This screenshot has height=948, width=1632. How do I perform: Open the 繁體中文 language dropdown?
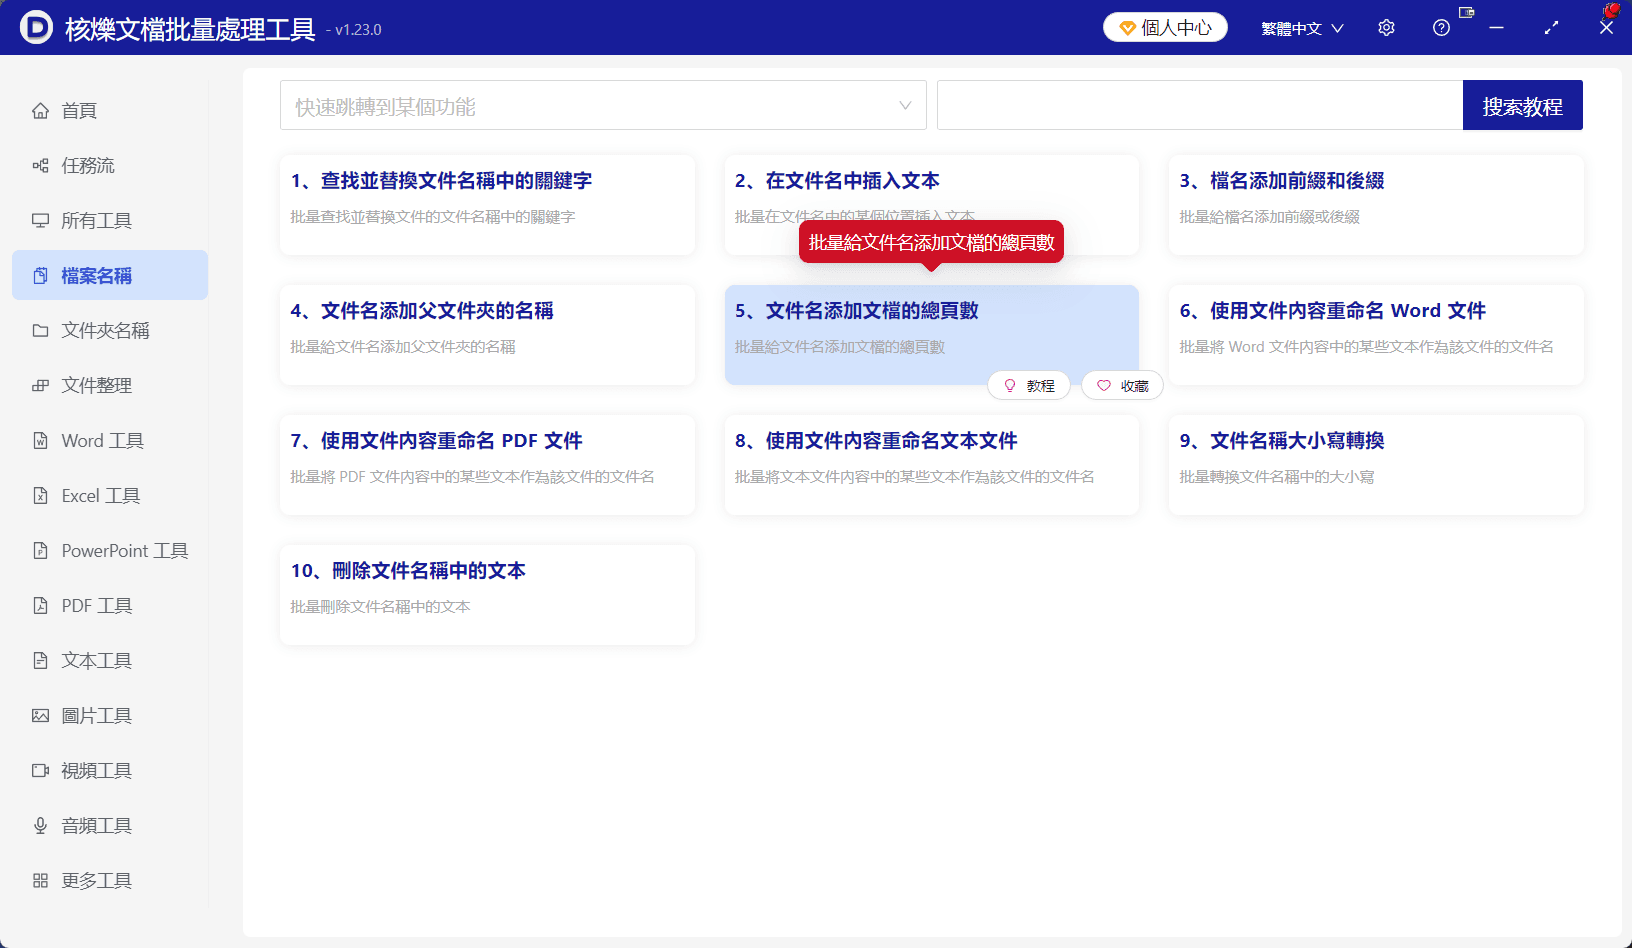tap(1302, 28)
